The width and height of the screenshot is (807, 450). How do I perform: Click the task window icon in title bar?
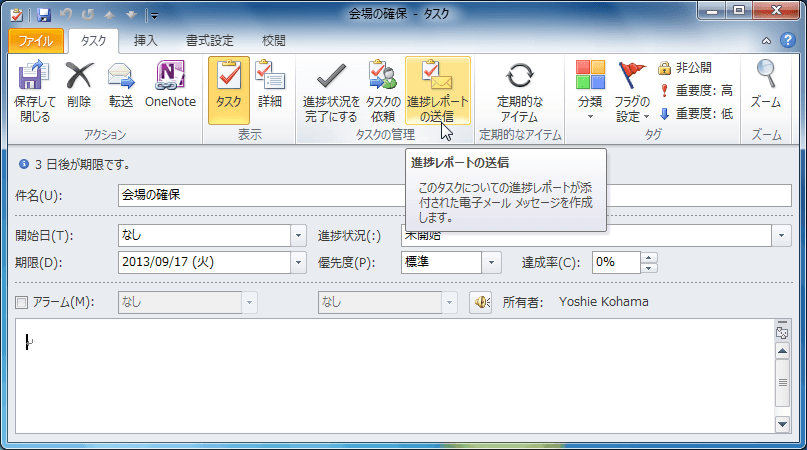[x=16, y=14]
